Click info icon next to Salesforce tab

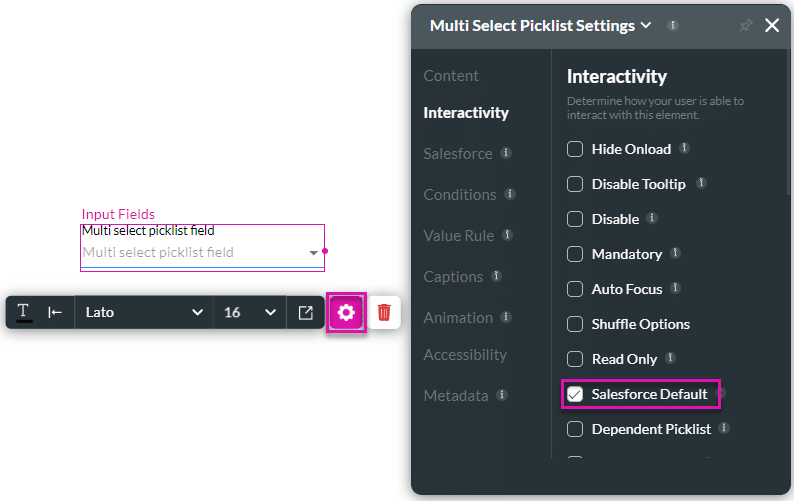[x=507, y=153]
